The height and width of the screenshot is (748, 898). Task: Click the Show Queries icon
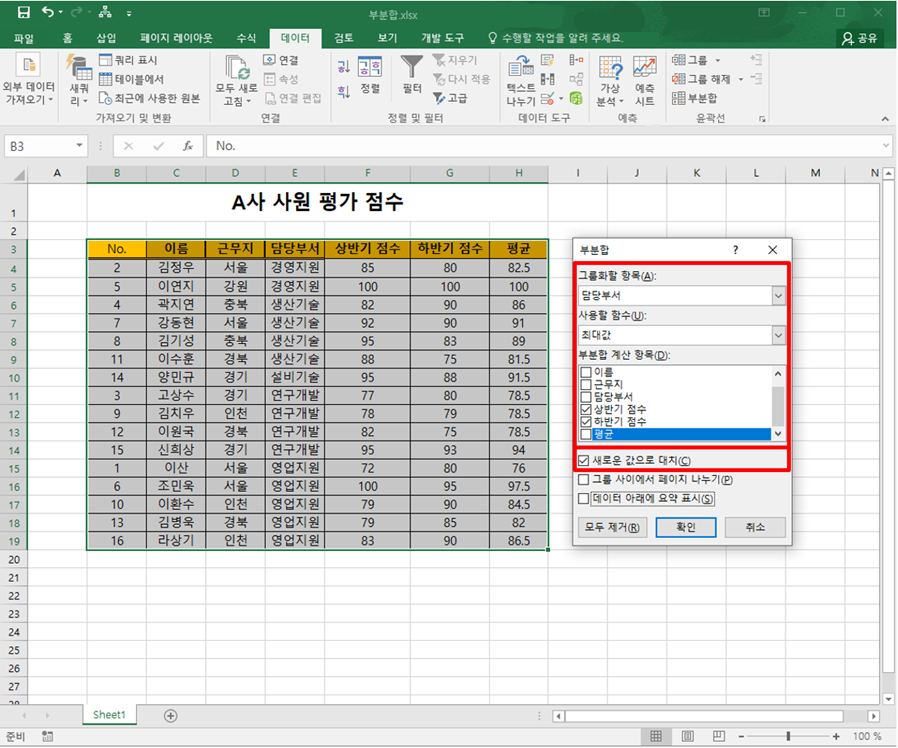(105, 60)
